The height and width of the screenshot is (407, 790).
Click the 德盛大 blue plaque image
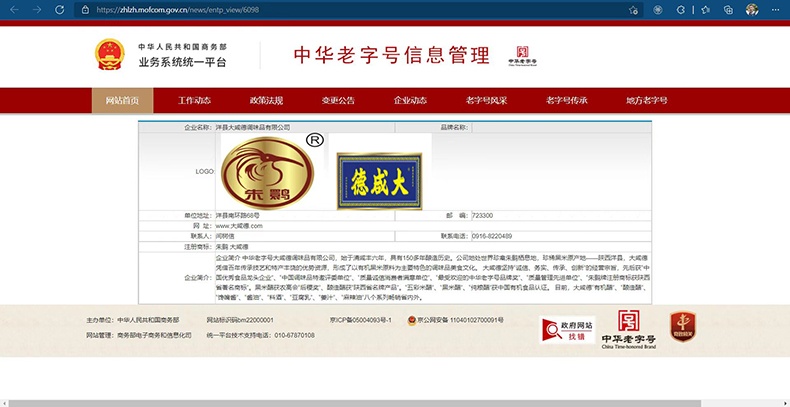point(379,181)
